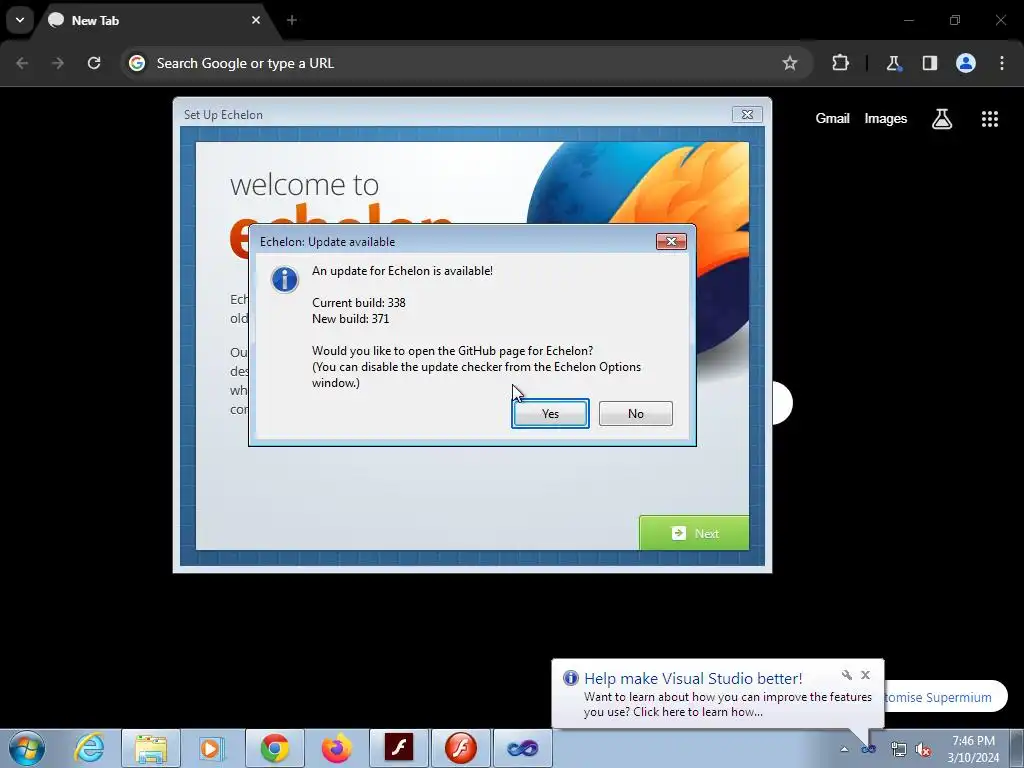Open the tab search dropdown arrow
This screenshot has width=1024, height=768.
[20, 20]
